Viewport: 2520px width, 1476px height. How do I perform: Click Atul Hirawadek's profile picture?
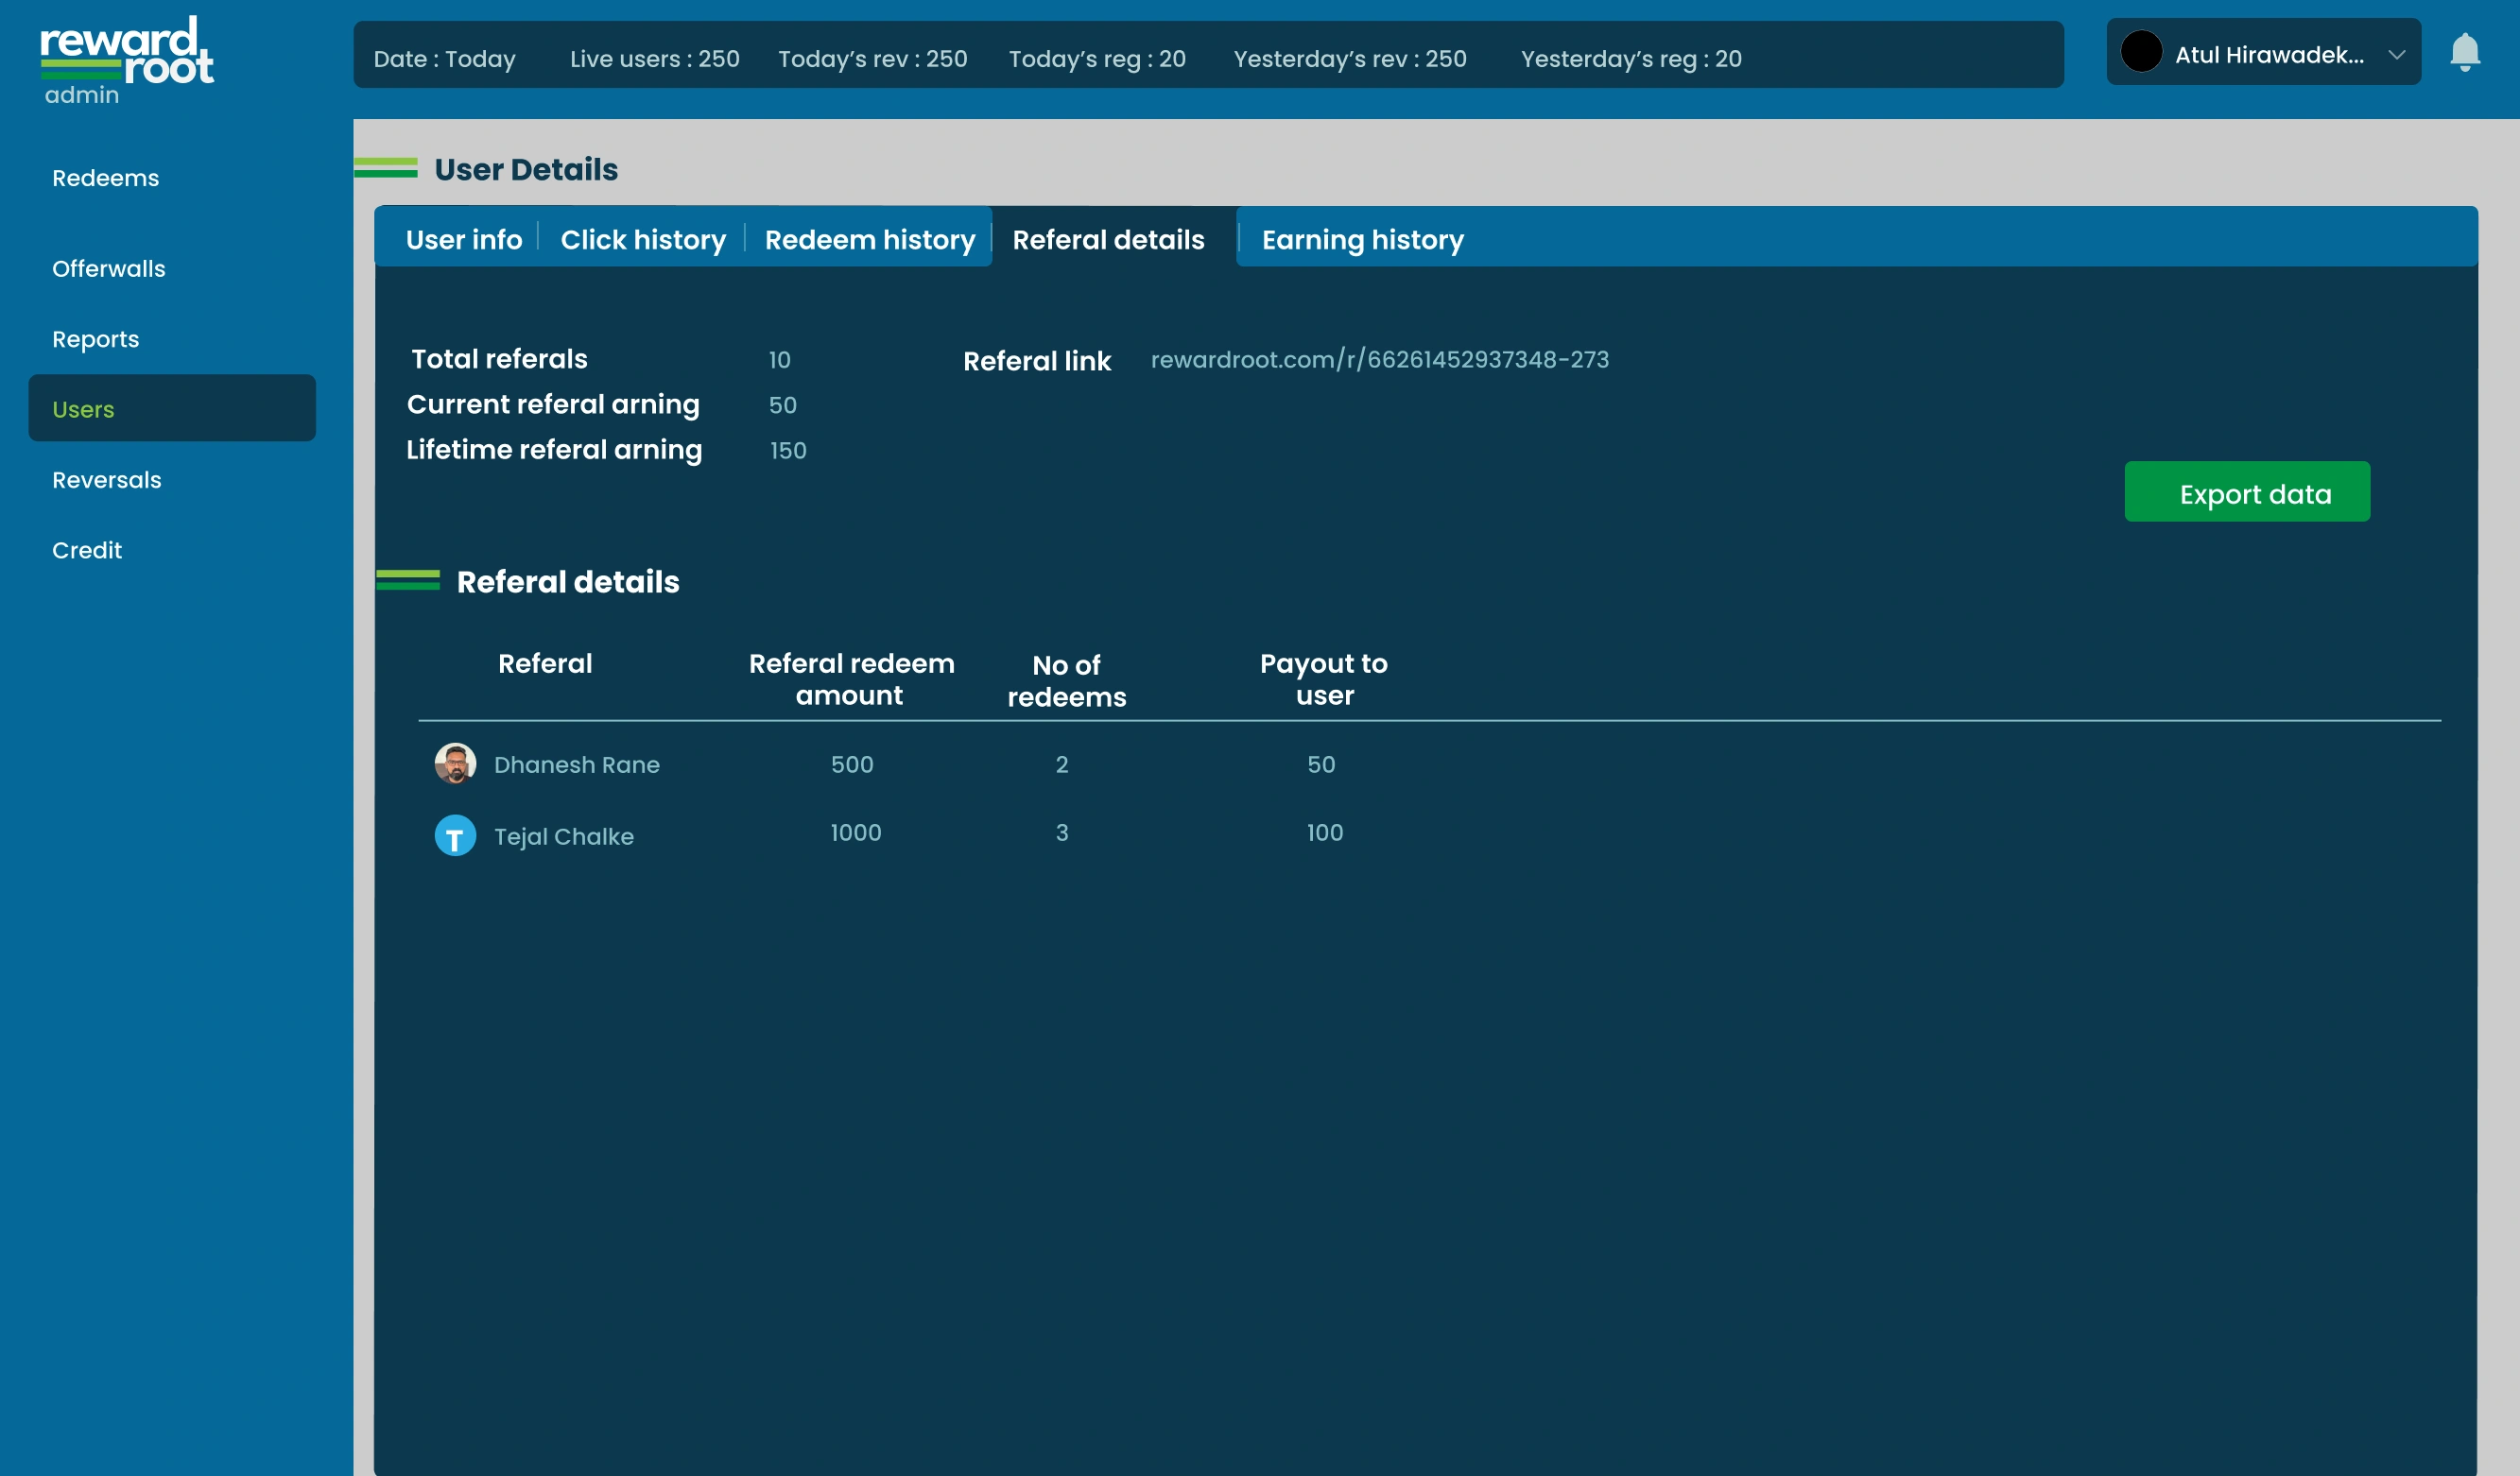pyautogui.click(x=2142, y=51)
